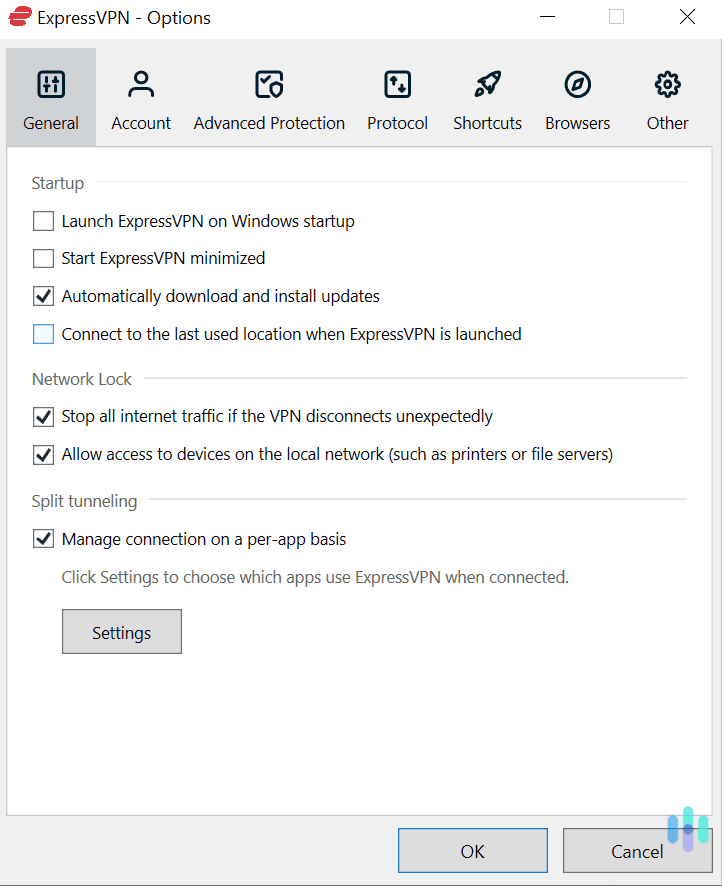Click the Shortcuts rocket icon

click(x=487, y=84)
